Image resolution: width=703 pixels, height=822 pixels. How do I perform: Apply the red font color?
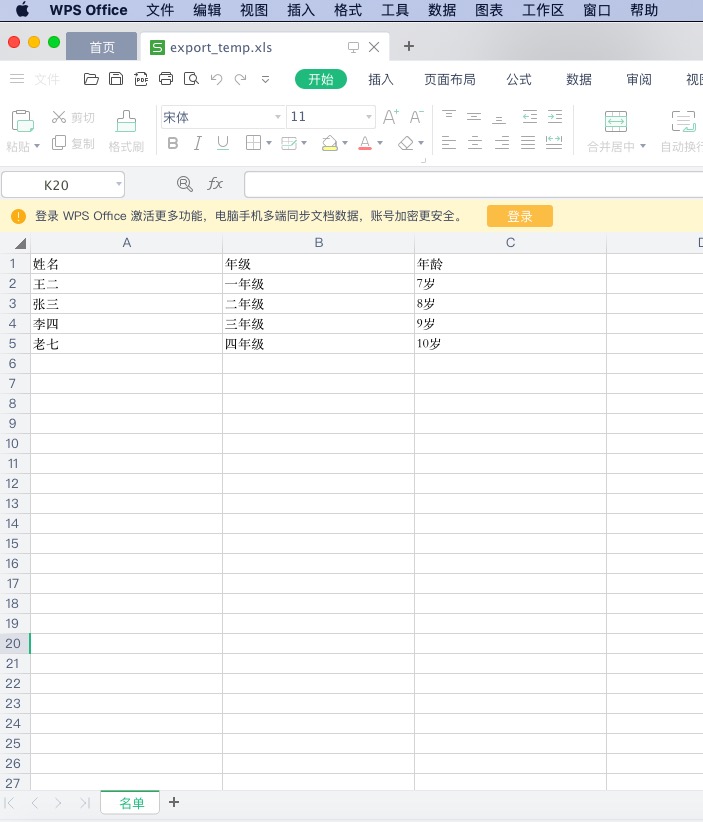[365, 143]
